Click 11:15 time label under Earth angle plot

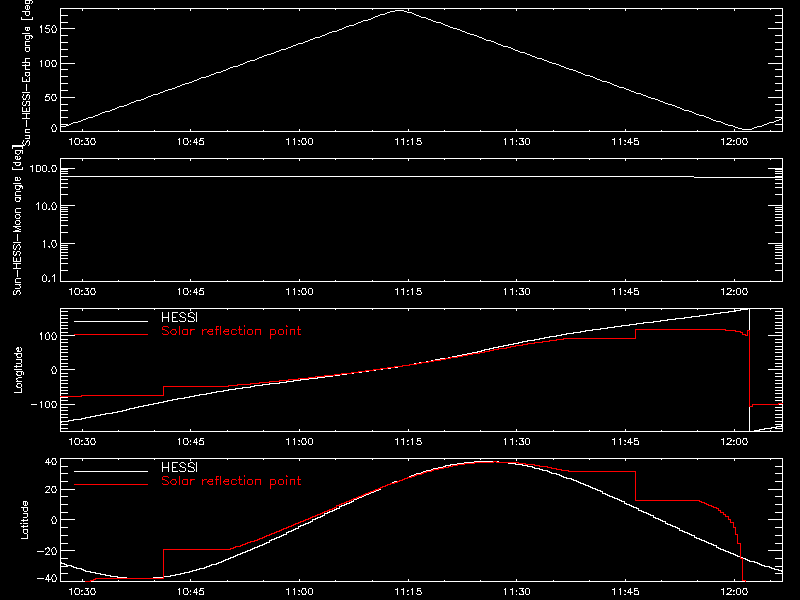(x=408, y=142)
